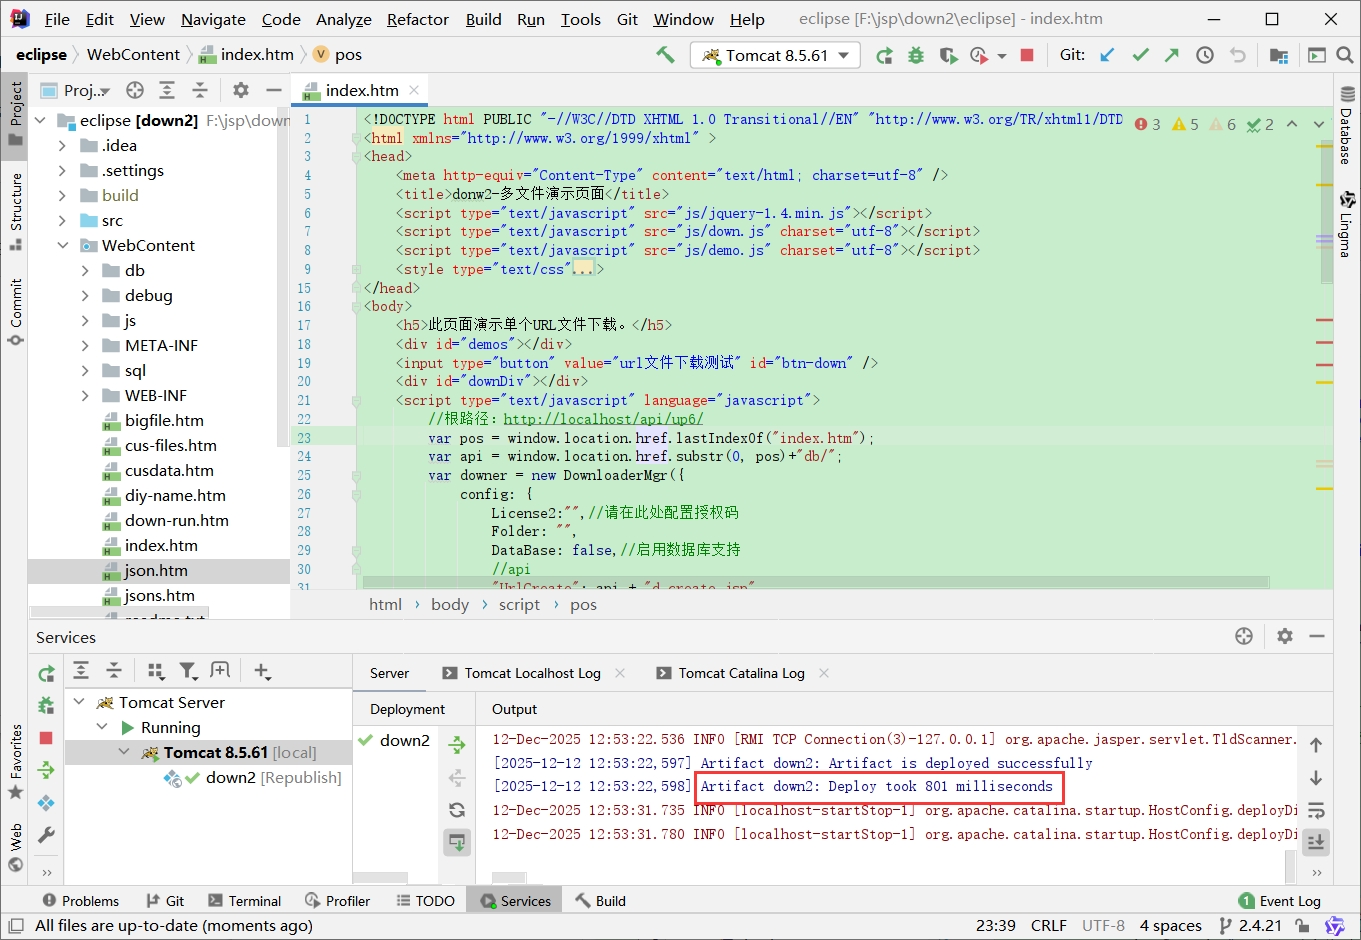Toggle scroll to end in output console
Image resolution: width=1361 pixels, height=940 pixels.
1316,842
